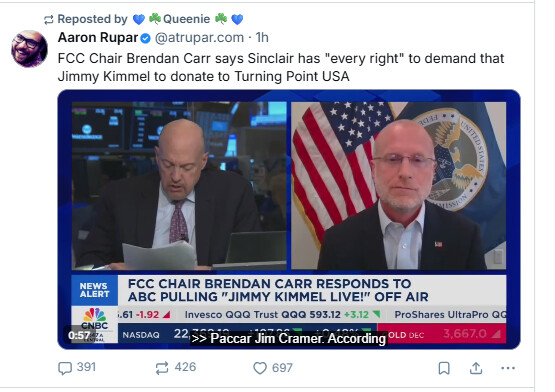Click the repost arrows icon beside 'Reposted by'
Viewport: 555px width, 392px height.
tap(48, 19)
